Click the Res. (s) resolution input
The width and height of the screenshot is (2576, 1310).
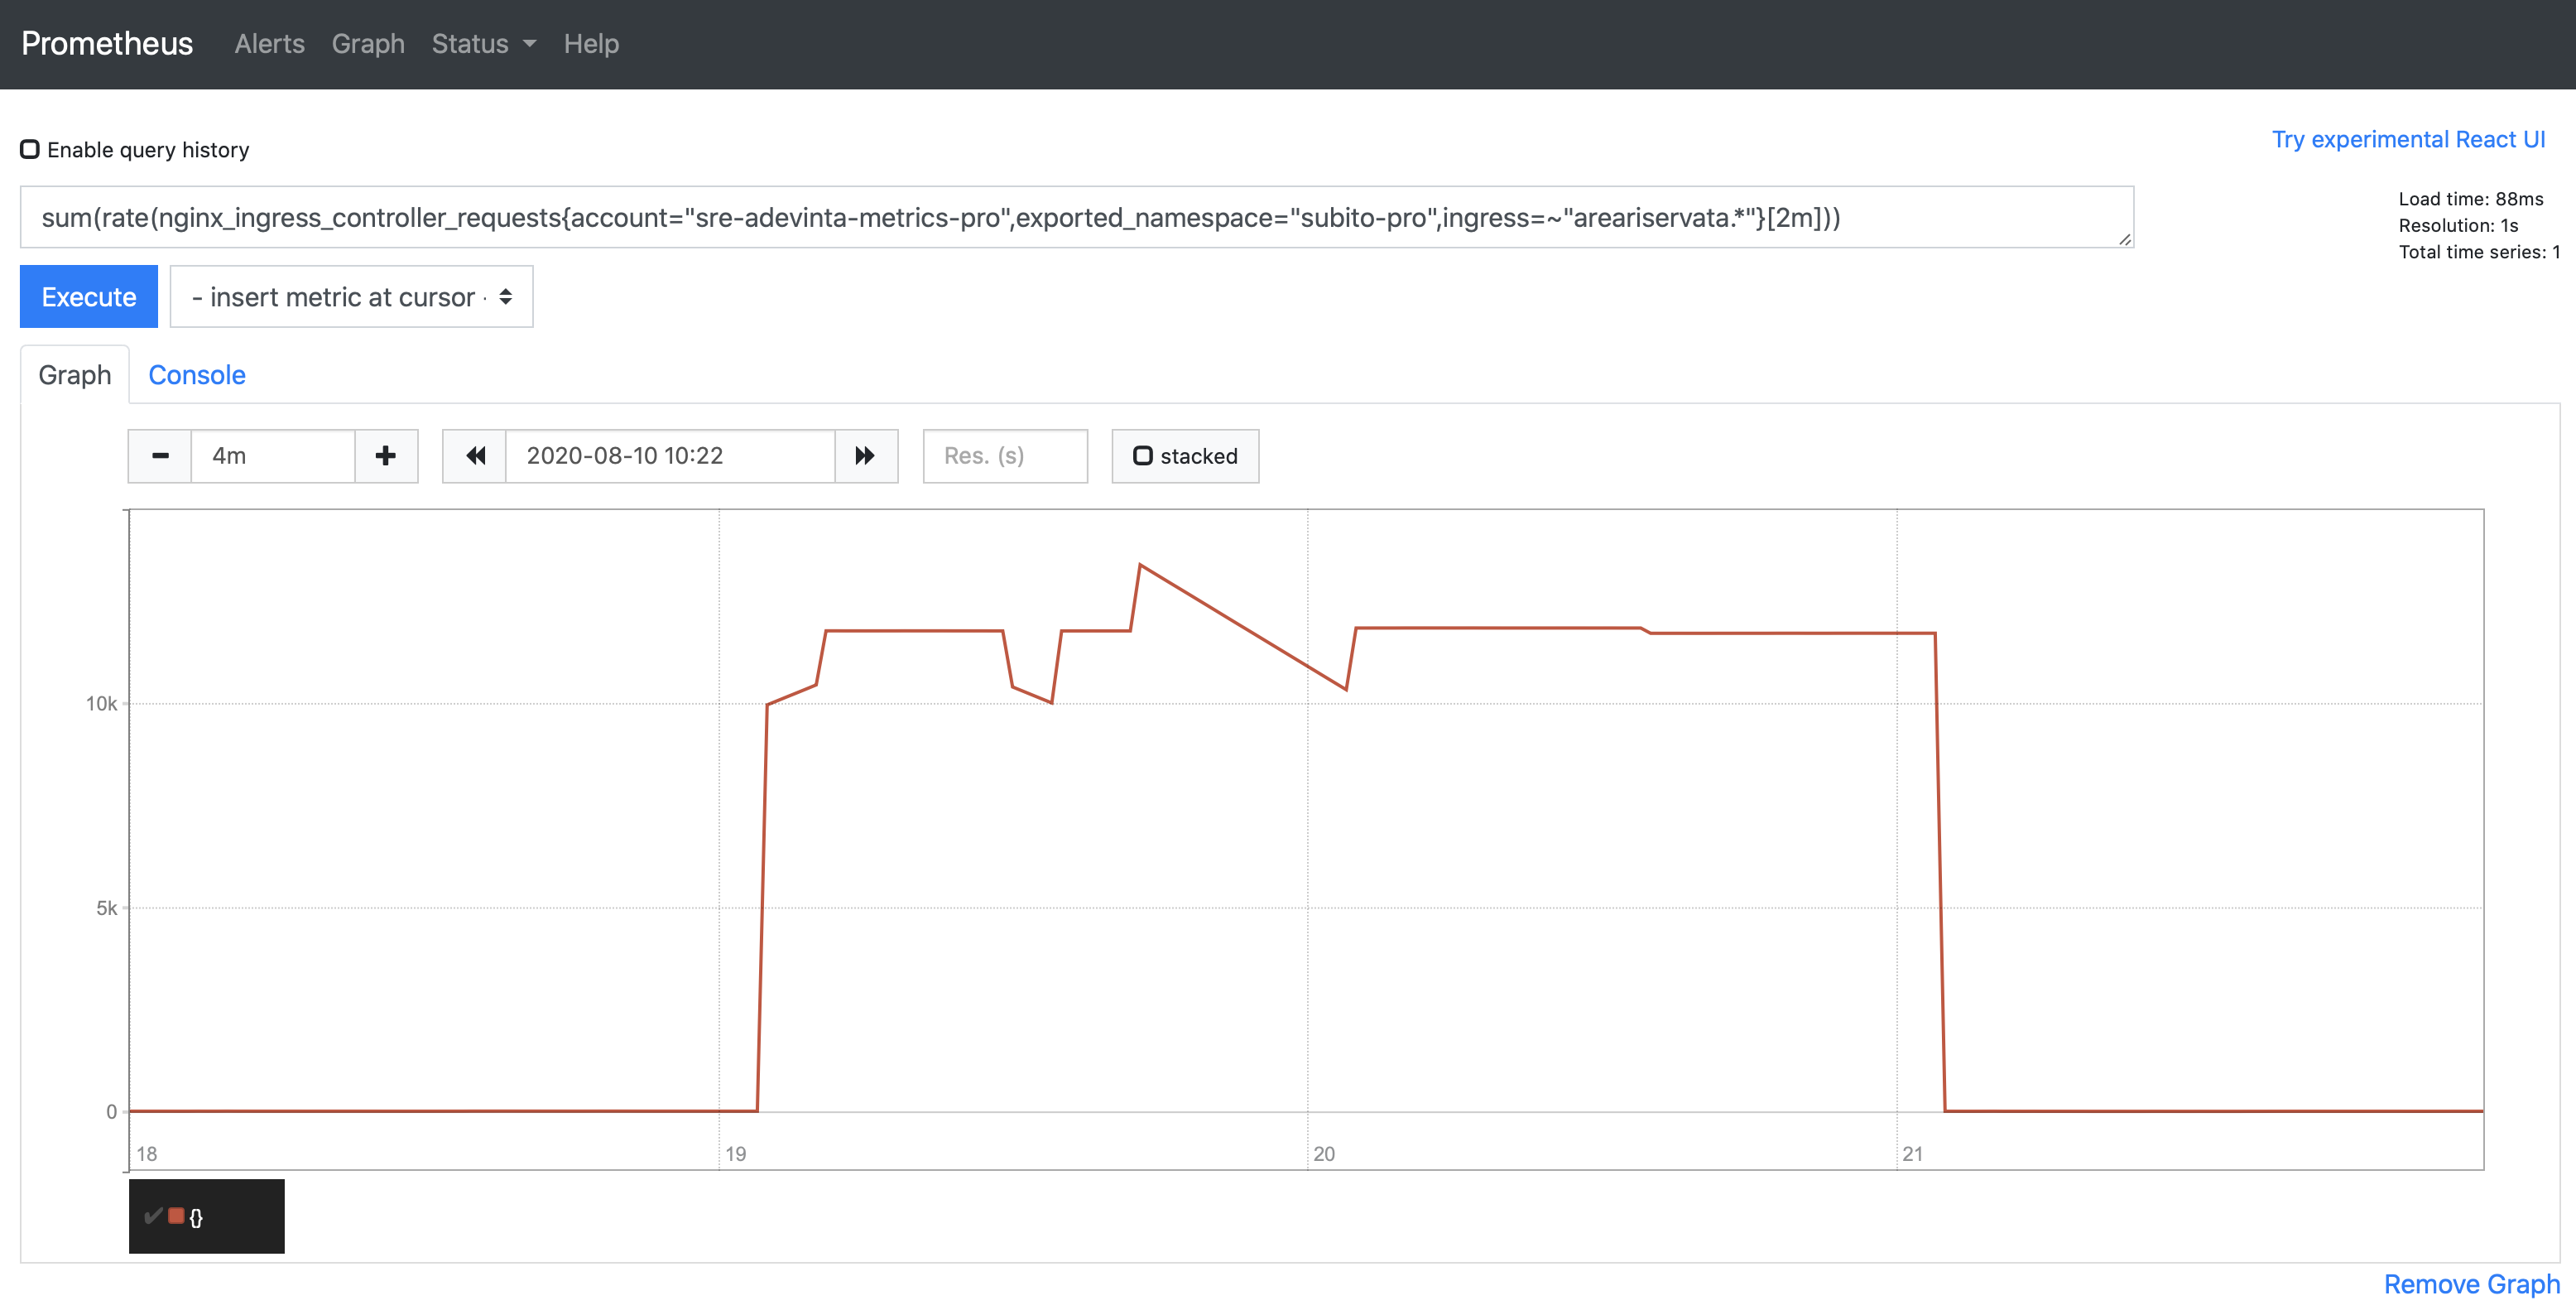click(1005, 456)
